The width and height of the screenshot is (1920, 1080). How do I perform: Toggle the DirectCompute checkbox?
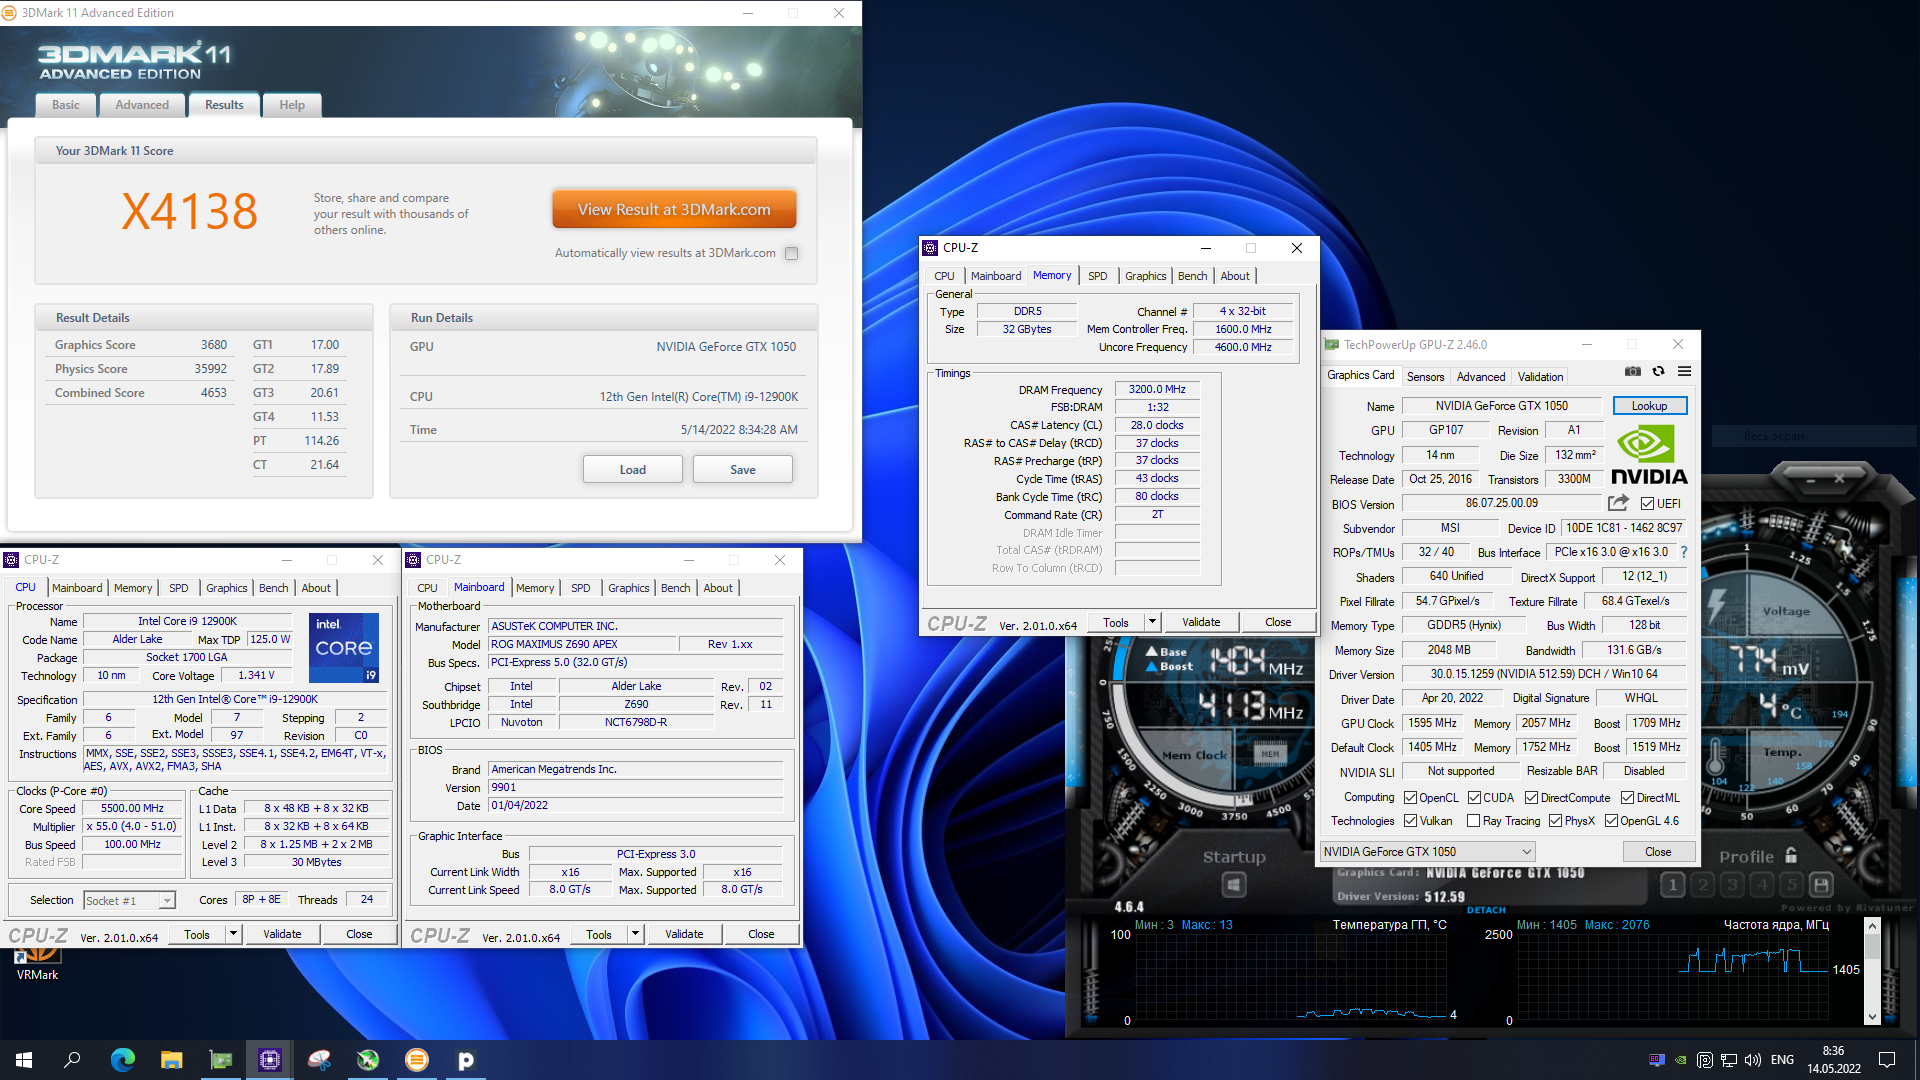coord(1531,798)
